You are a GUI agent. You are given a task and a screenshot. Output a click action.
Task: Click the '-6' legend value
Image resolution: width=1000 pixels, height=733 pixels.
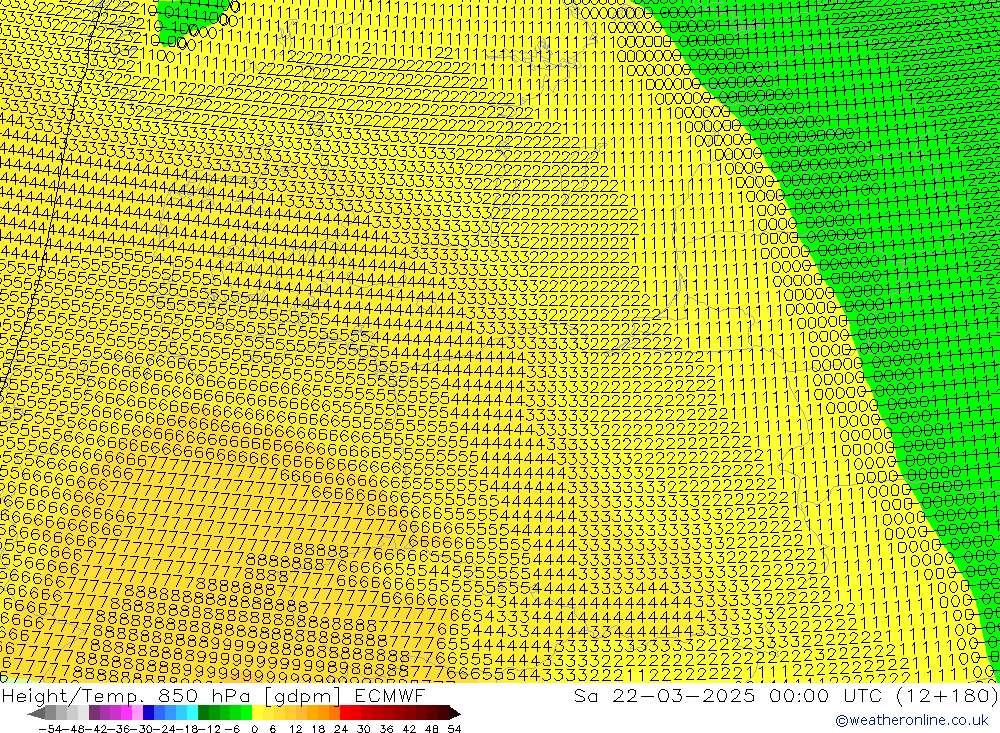tap(232, 729)
